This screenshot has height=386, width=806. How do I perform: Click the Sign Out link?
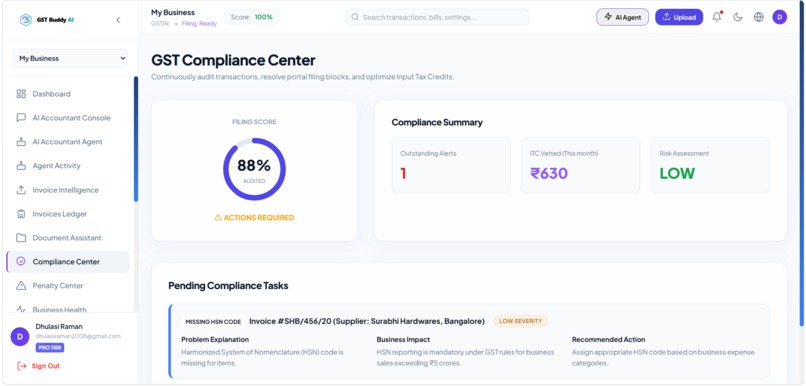[x=45, y=366]
